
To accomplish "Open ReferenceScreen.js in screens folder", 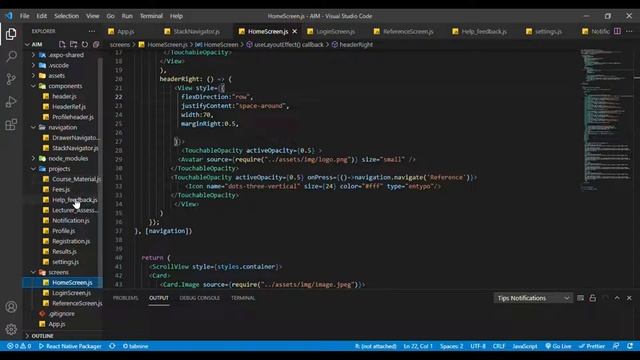I will click(77, 303).
